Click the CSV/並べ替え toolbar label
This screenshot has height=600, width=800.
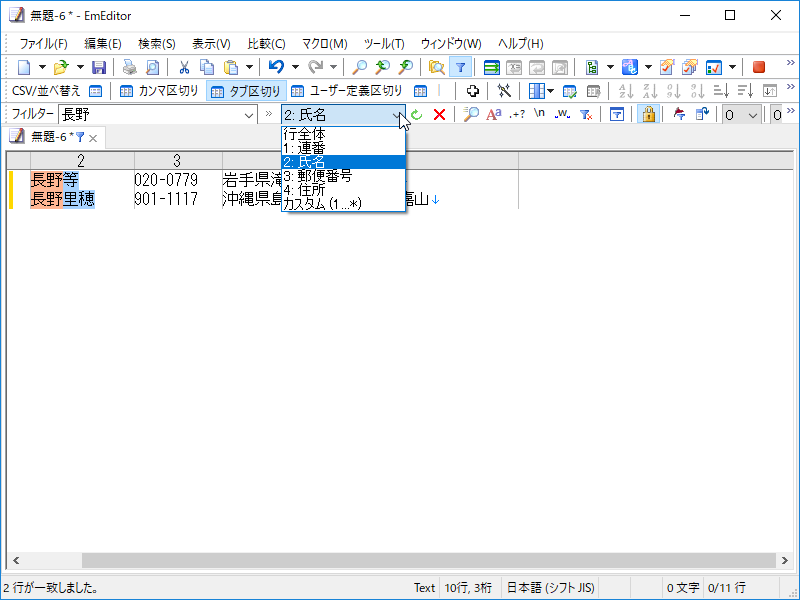[x=46, y=91]
